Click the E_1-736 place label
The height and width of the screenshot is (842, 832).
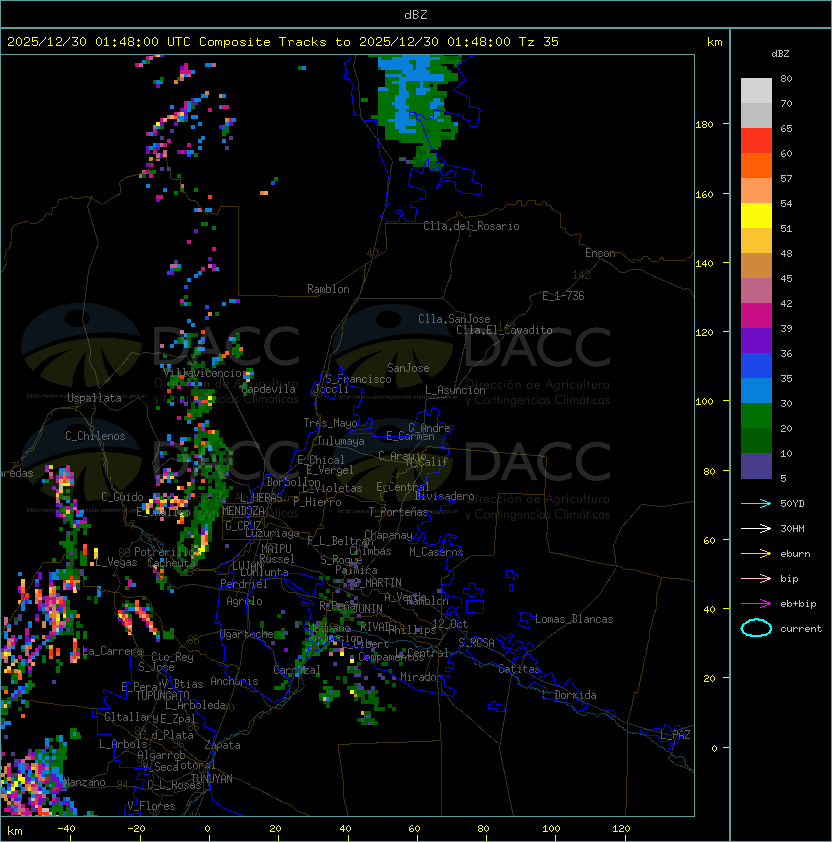pos(563,296)
